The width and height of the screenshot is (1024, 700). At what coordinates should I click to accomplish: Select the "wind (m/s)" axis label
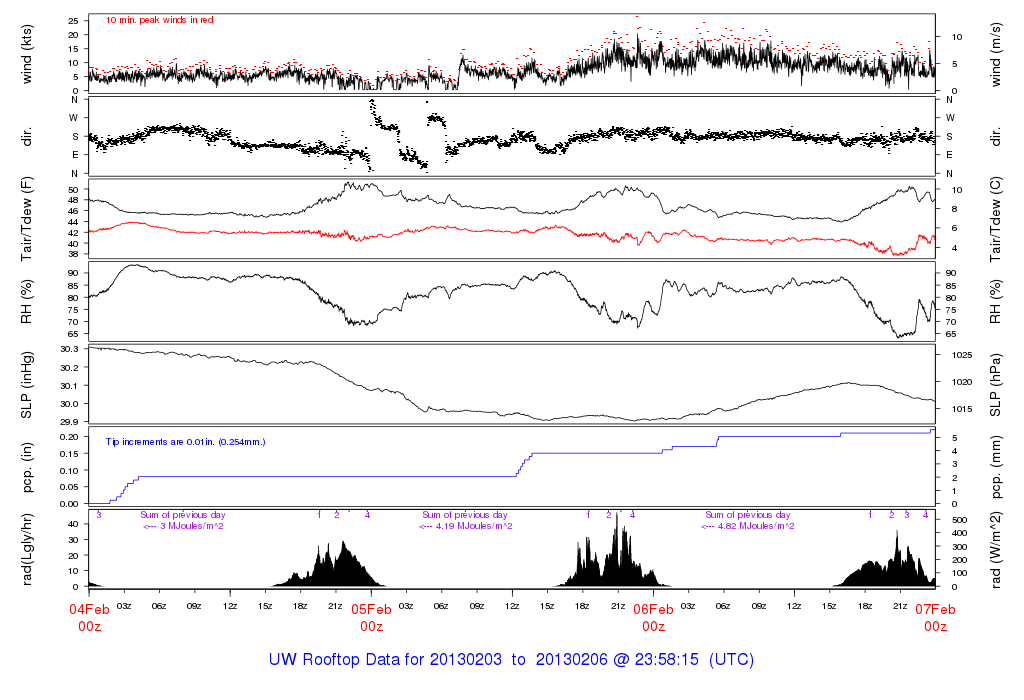point(995,54)
